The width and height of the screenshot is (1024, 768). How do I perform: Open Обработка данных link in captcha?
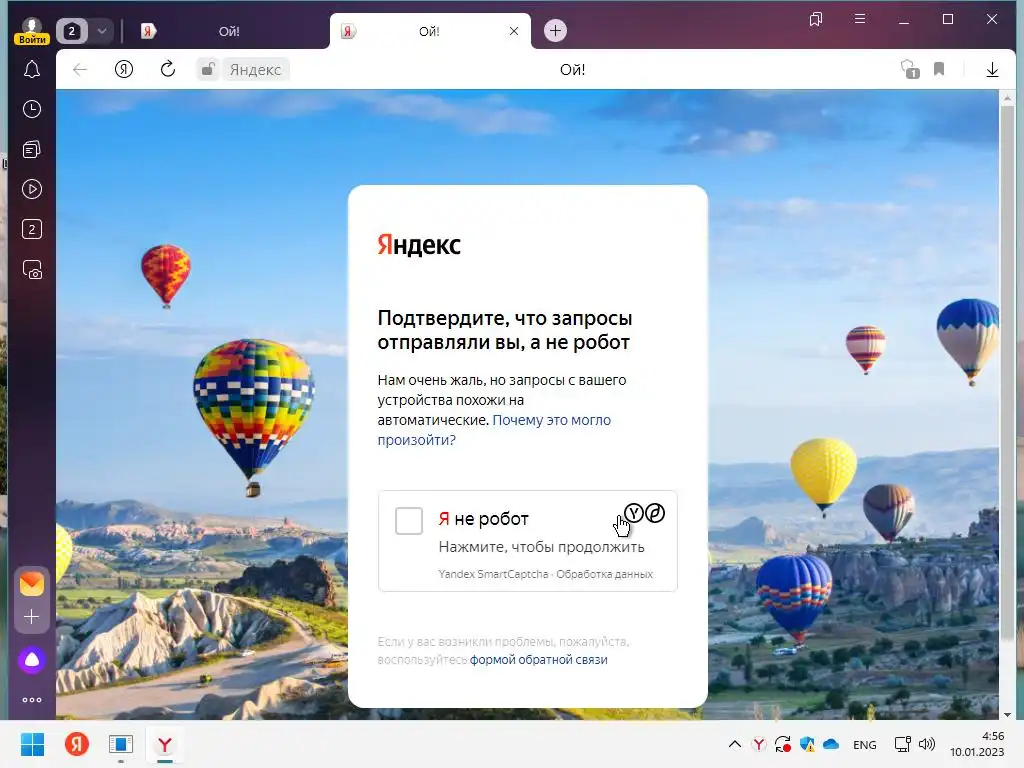(604, 574)
